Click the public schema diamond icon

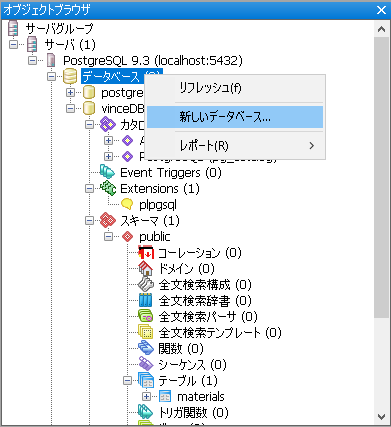pos(127,236)
